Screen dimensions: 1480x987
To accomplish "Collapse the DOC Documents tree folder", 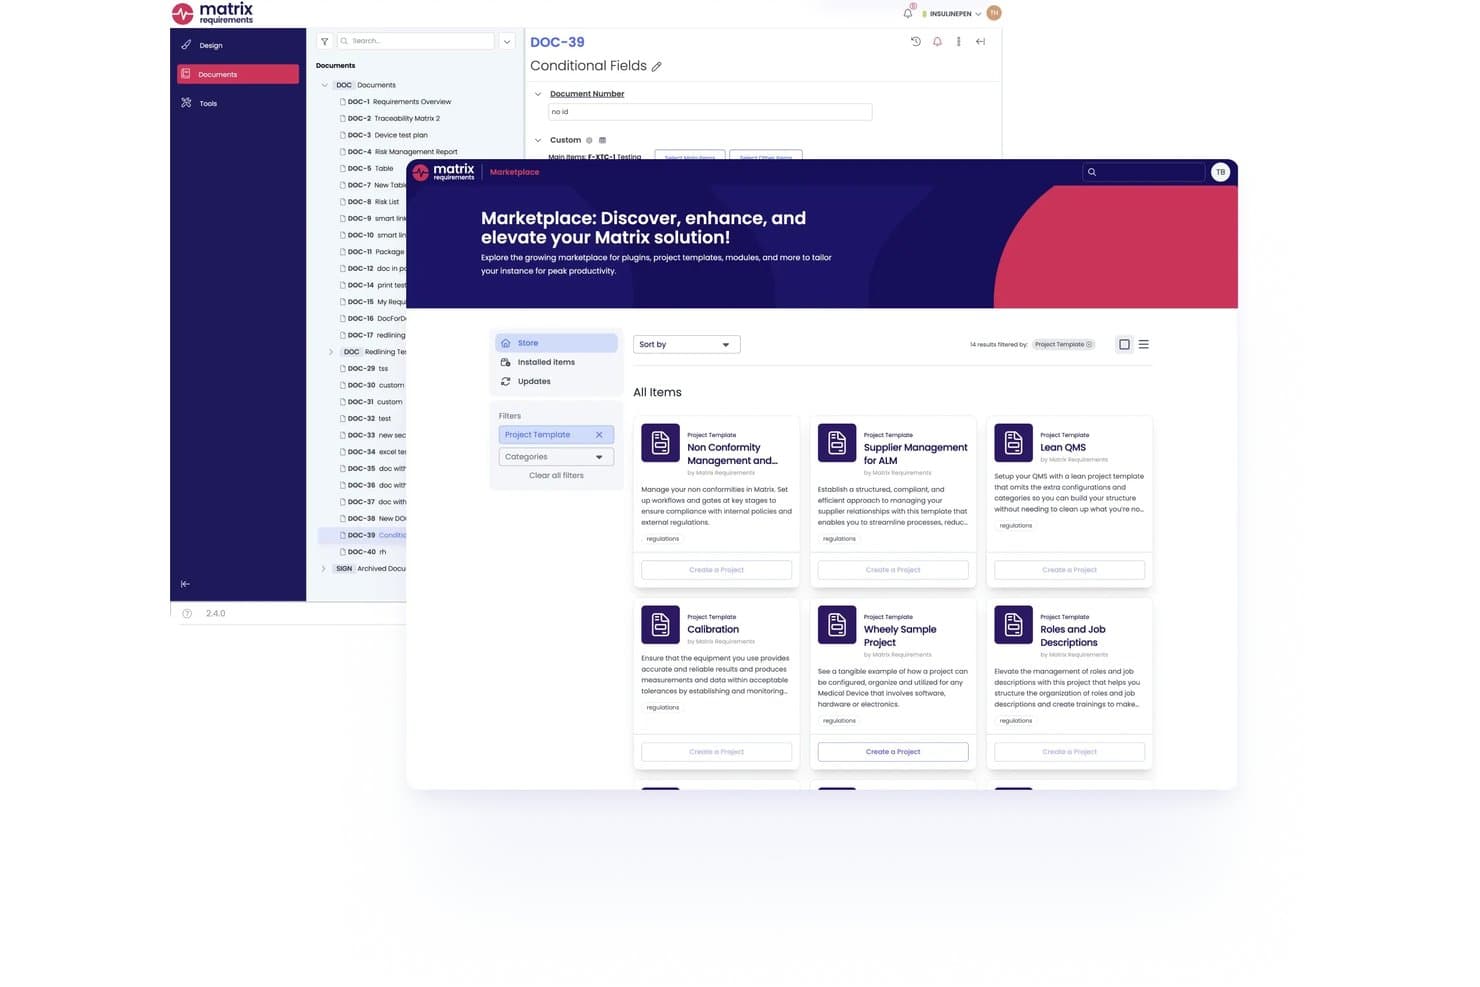I will [x=325, y=85].
